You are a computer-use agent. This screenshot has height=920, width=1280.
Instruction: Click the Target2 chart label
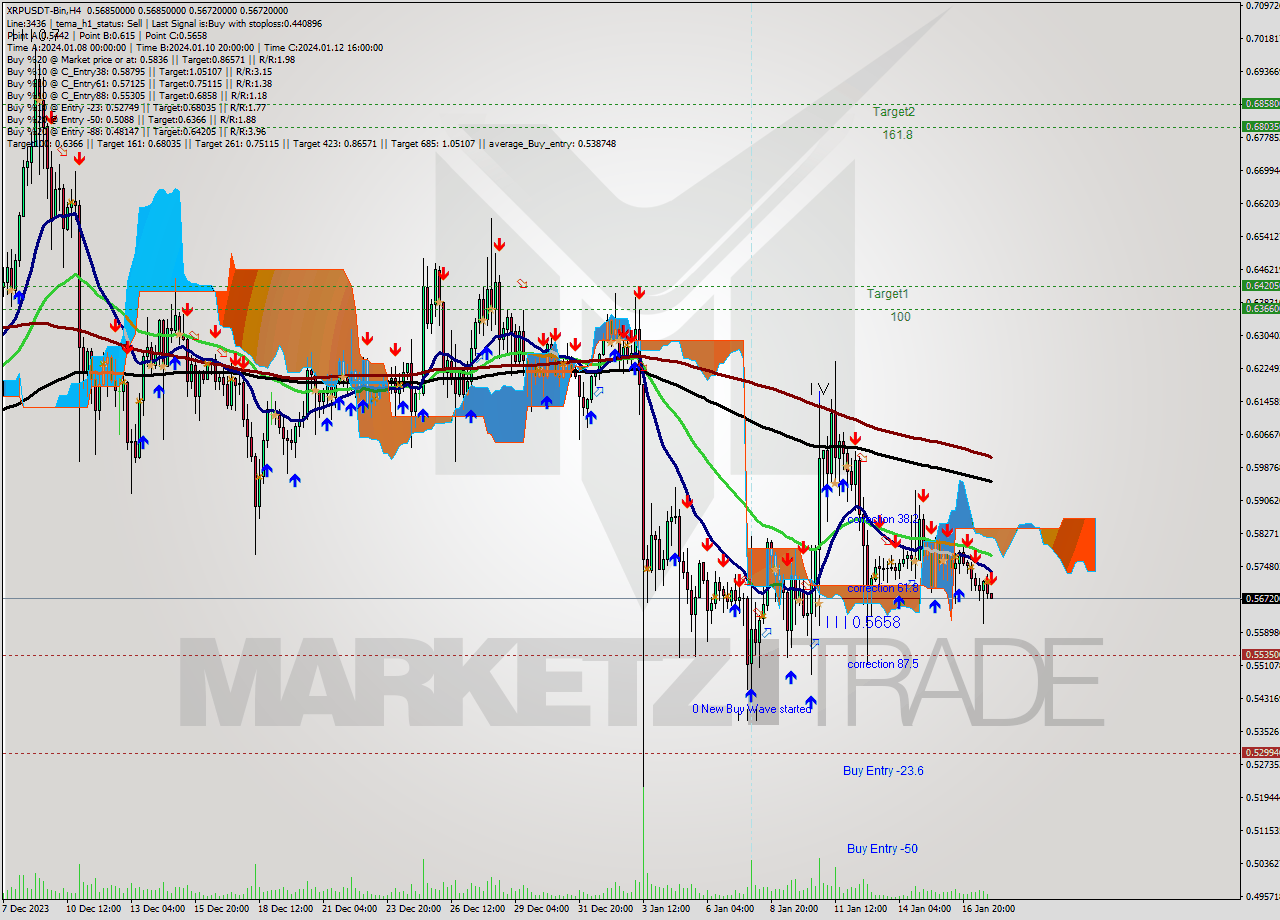click(893, 112)
